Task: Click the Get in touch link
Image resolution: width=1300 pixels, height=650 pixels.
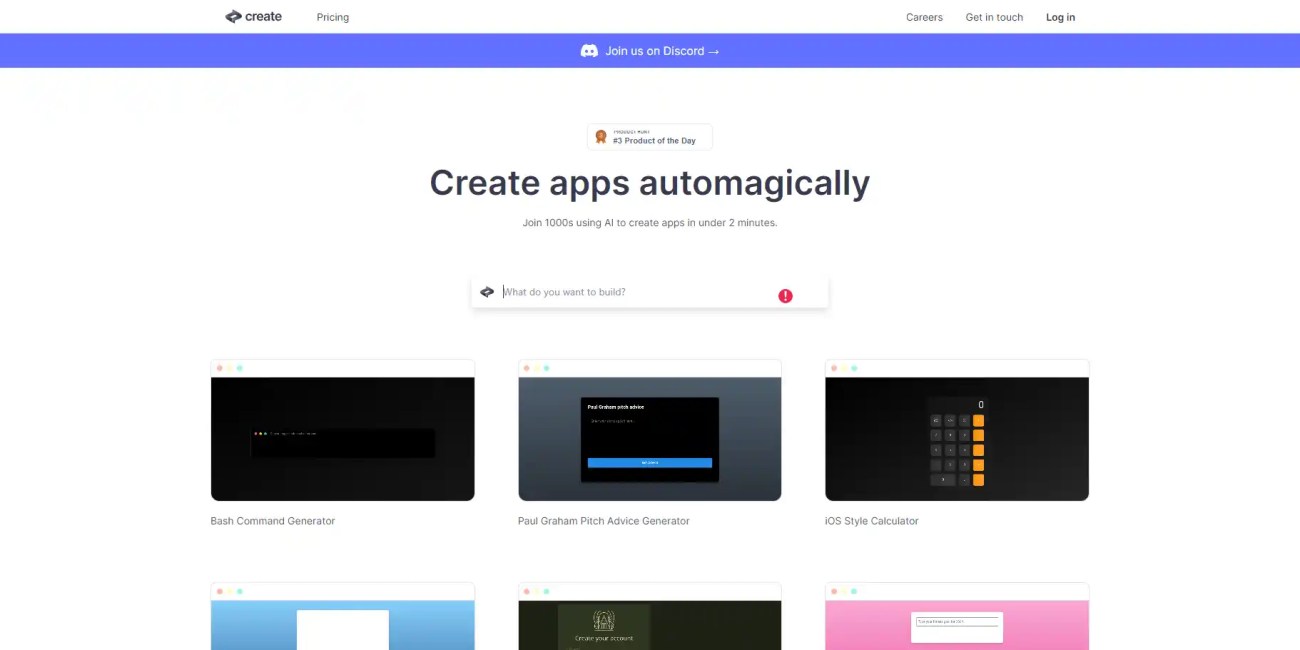Action: tap(994, 17)
